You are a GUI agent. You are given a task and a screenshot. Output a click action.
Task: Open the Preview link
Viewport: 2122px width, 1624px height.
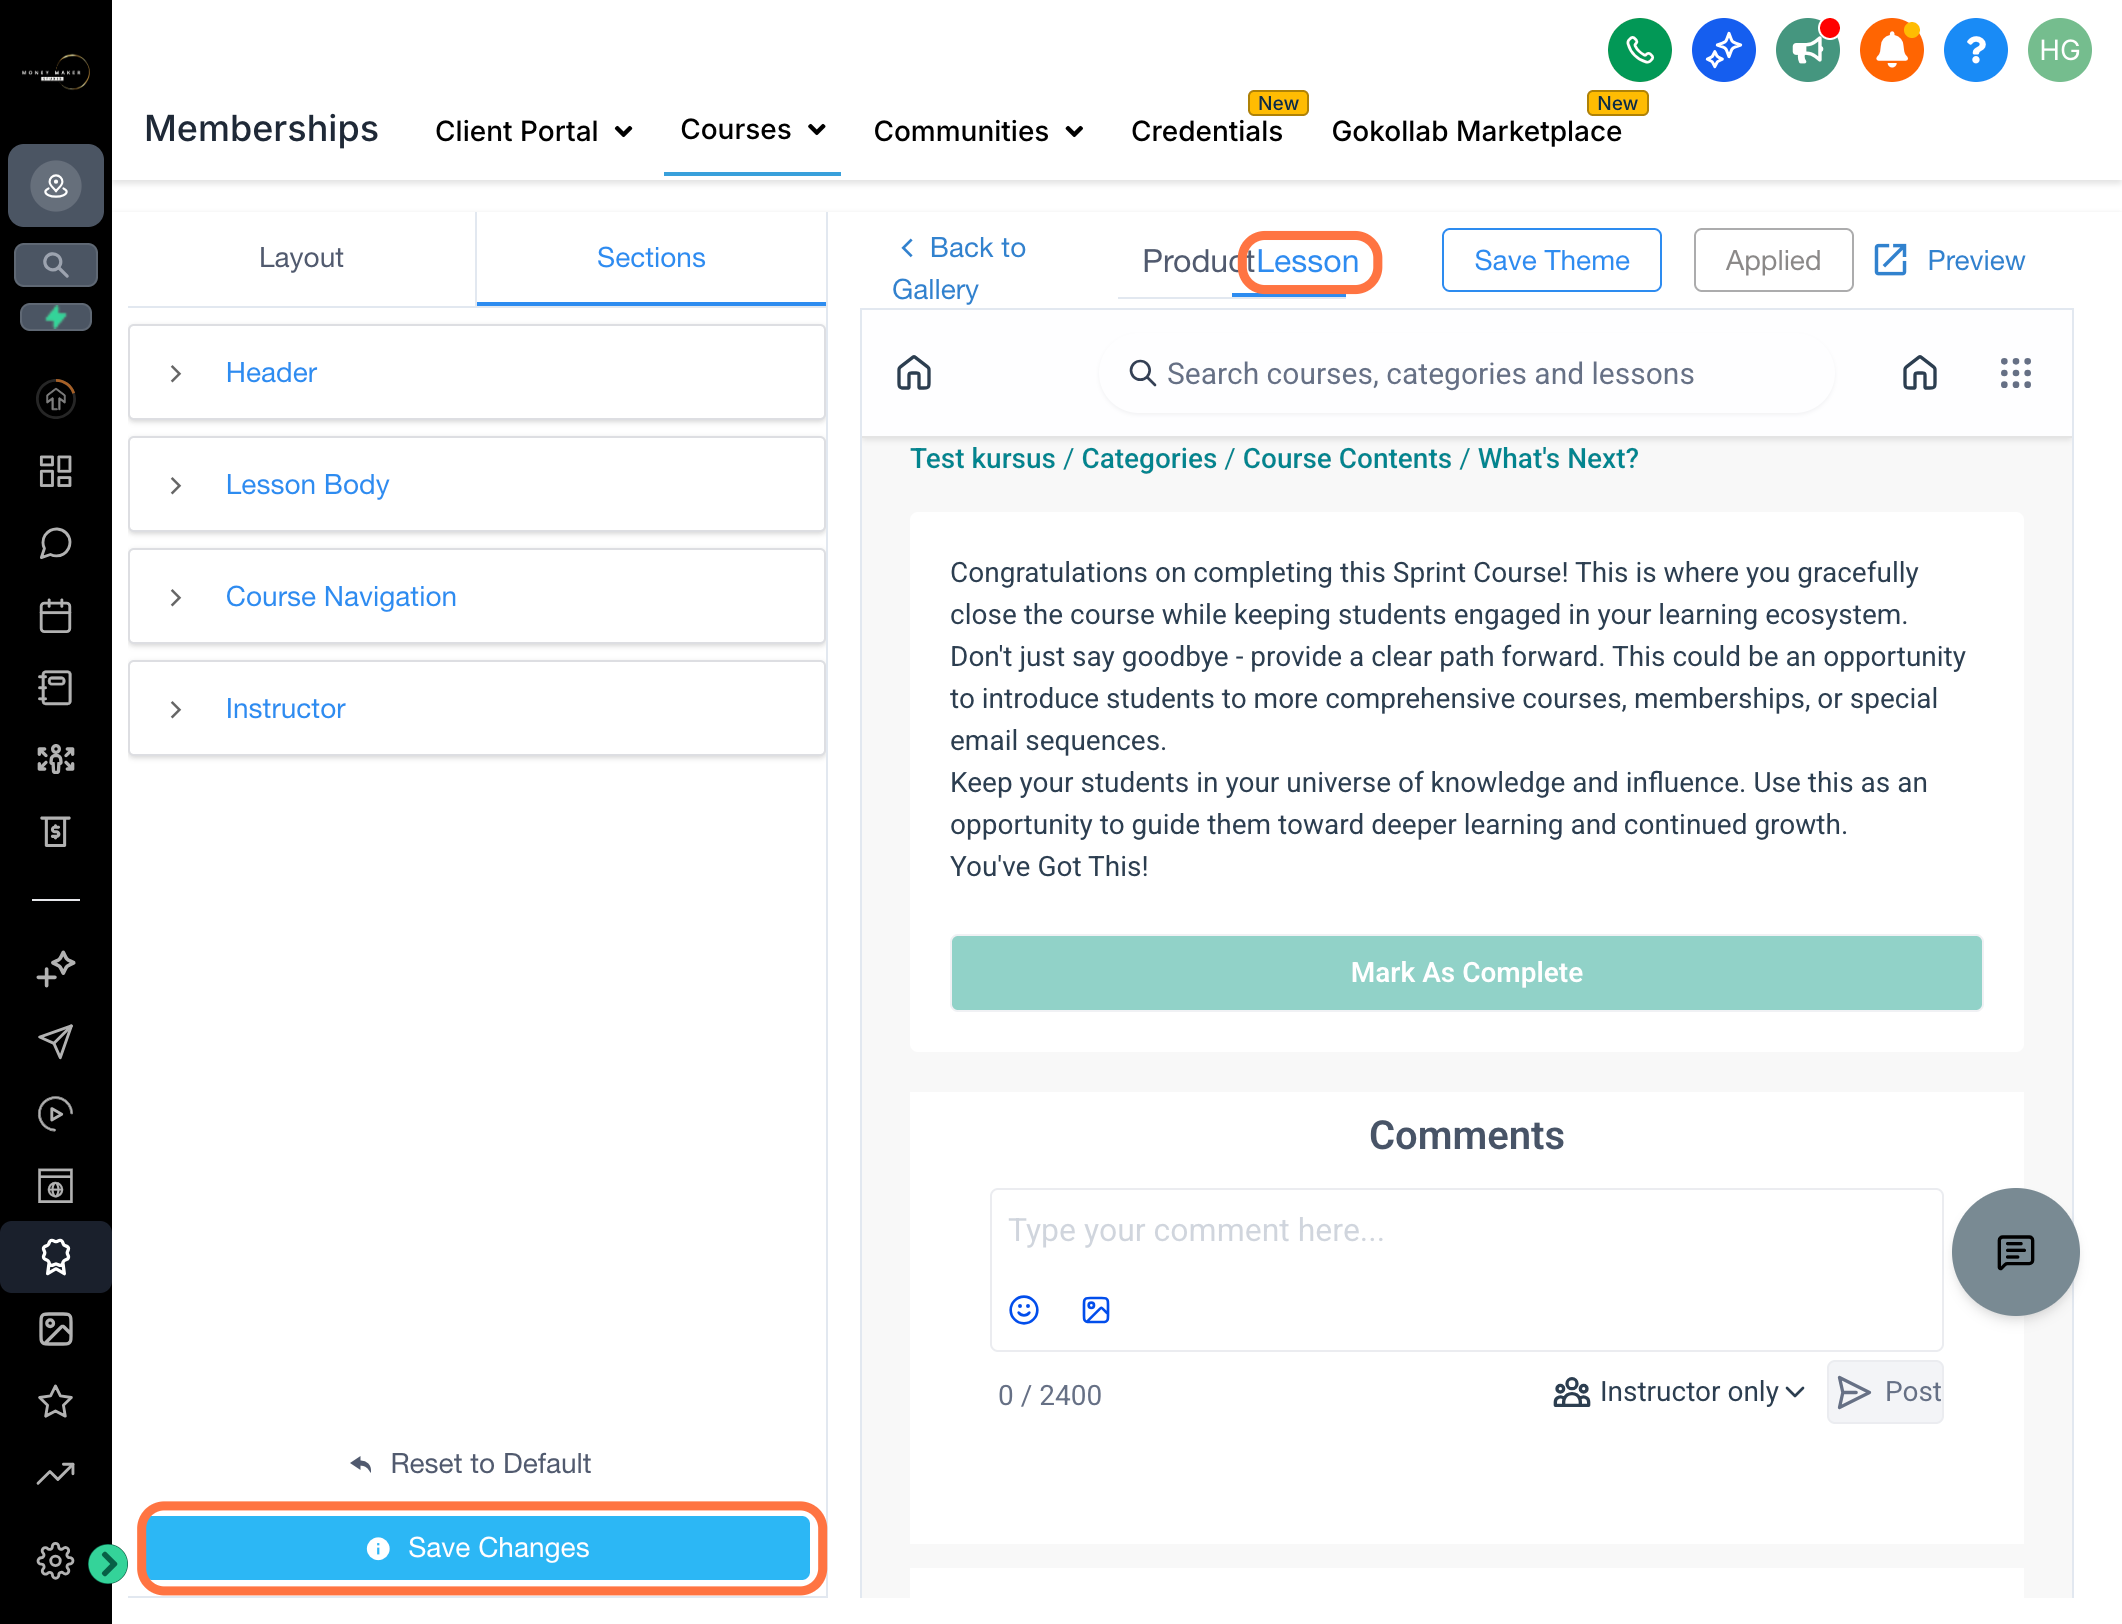(x=1949, y=260)
